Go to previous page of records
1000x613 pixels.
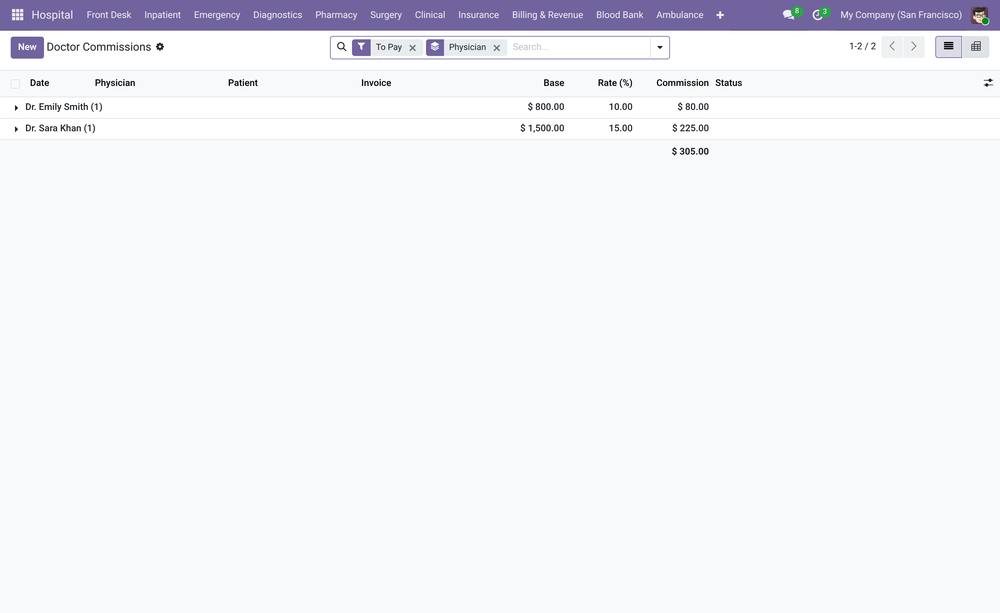pyautogui.click(x=892, y=47)
